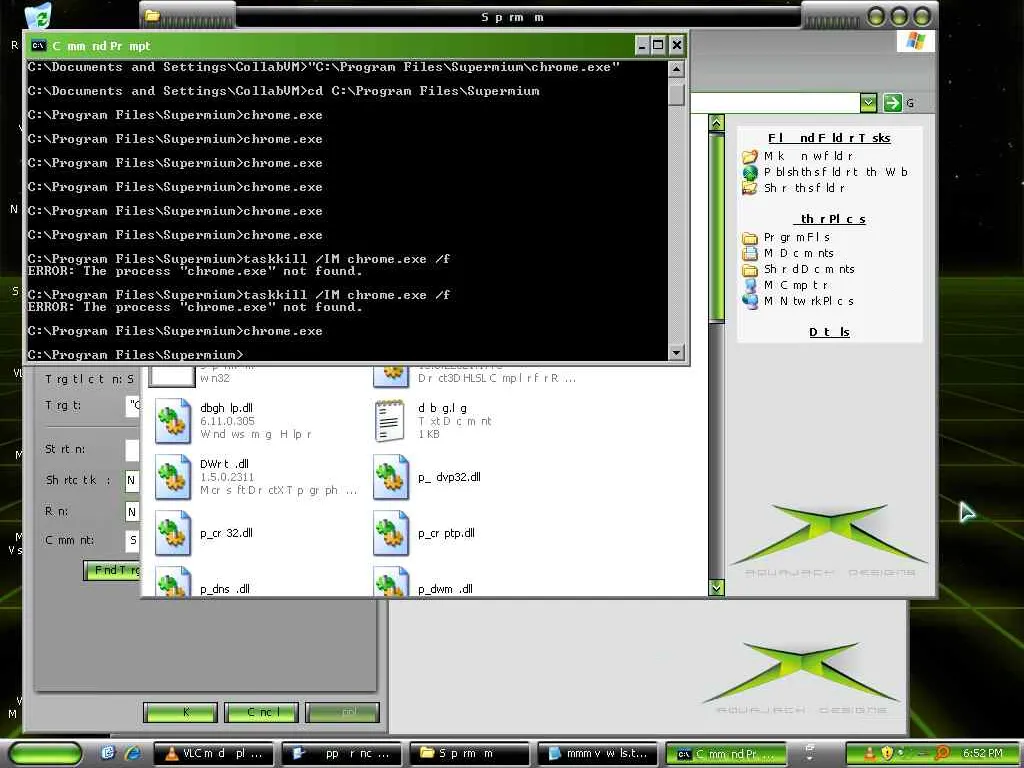Click the My Computer icon in Other Places
The width and height of the screenshot is (1024, 768).
pos(750,285)
